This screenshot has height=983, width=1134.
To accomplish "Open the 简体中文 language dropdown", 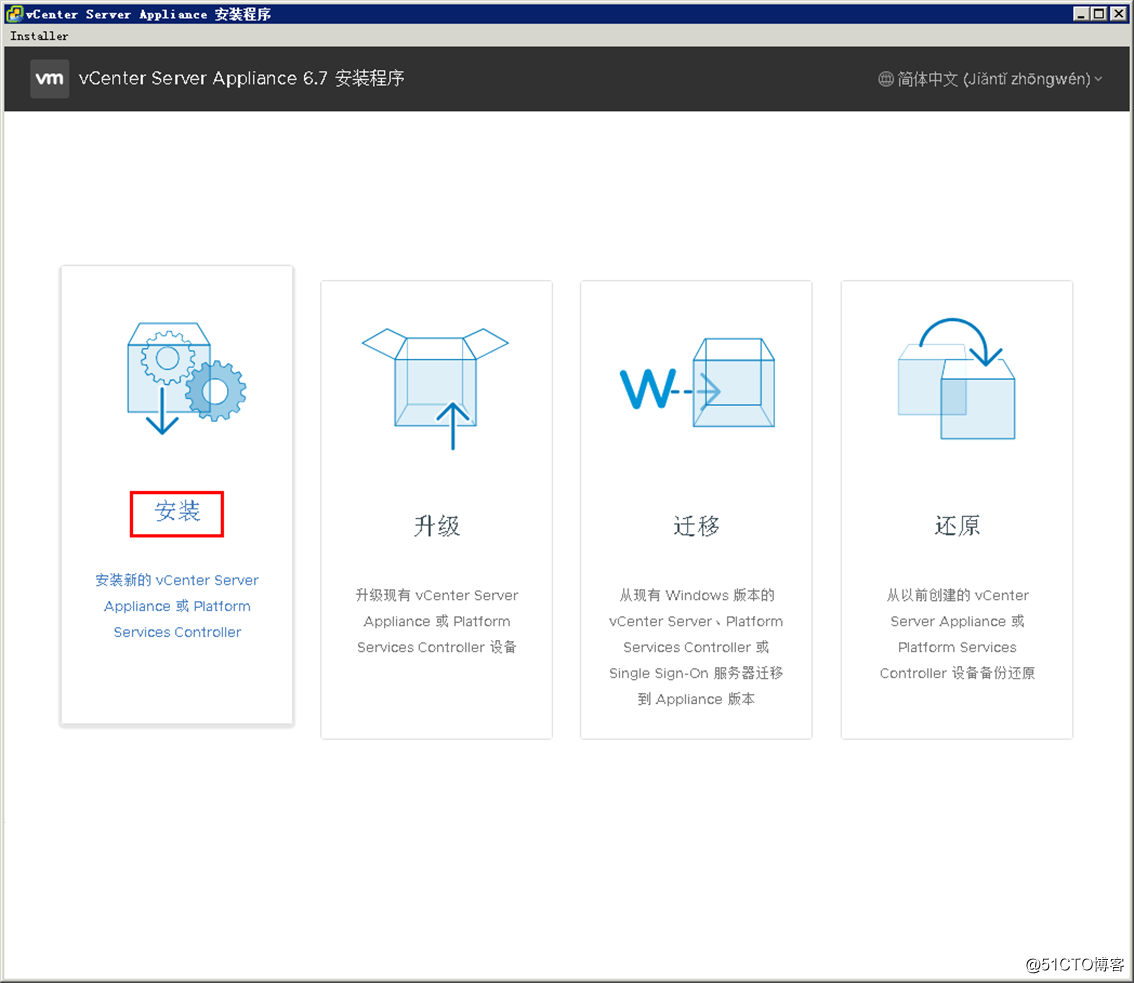I will (990, 79).
